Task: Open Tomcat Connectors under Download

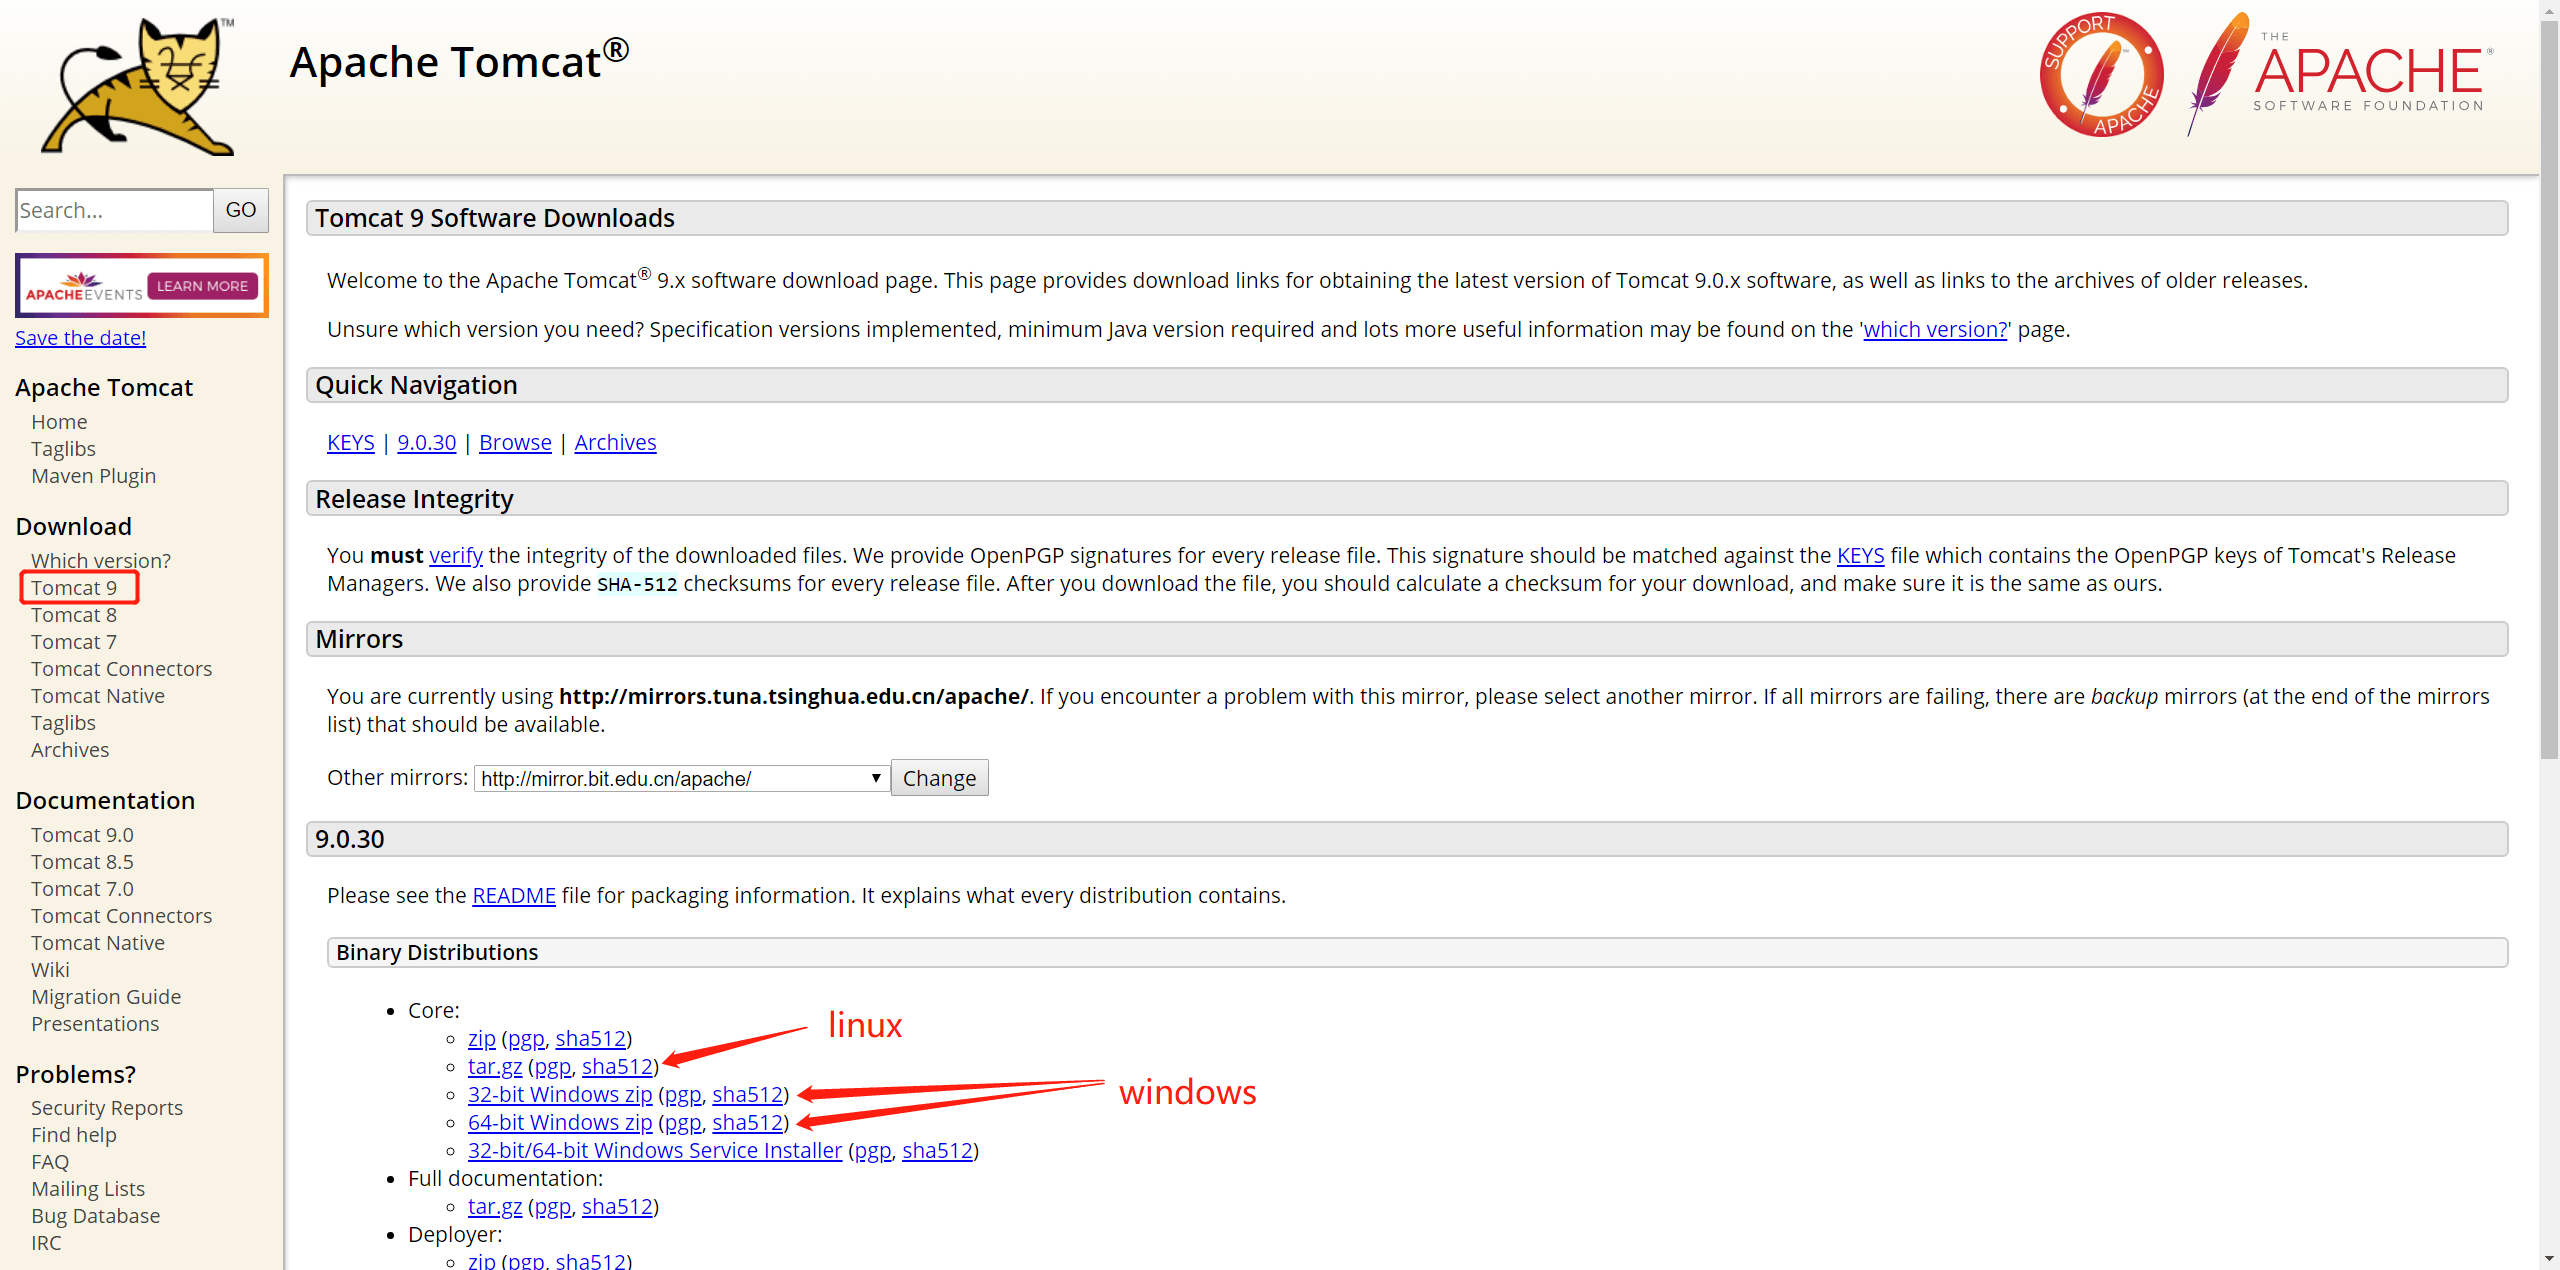Action: tap(121, 669)
